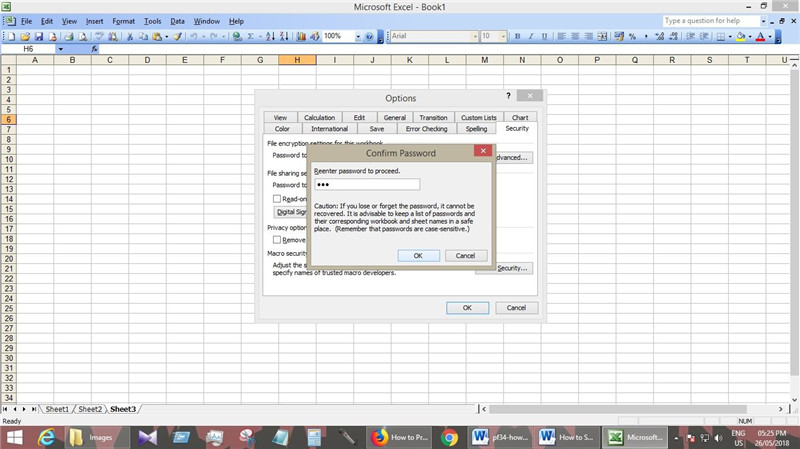Expand the Borders dropdown arrow
The image size is (800, 449).
point(730,36)
